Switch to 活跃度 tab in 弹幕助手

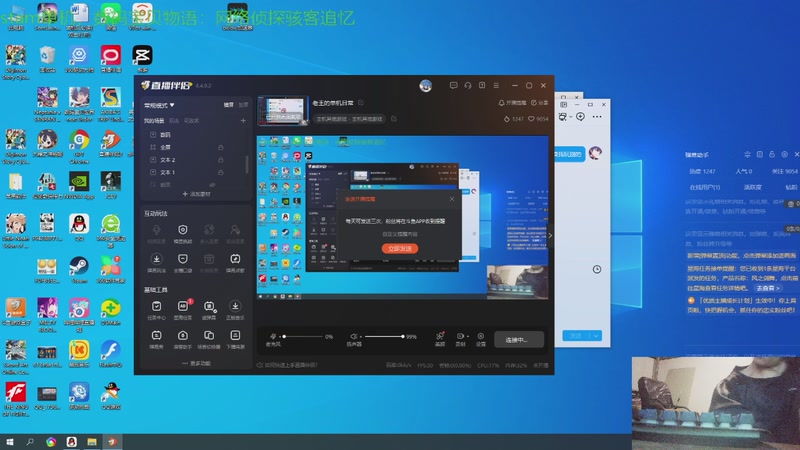coord(753,187)
